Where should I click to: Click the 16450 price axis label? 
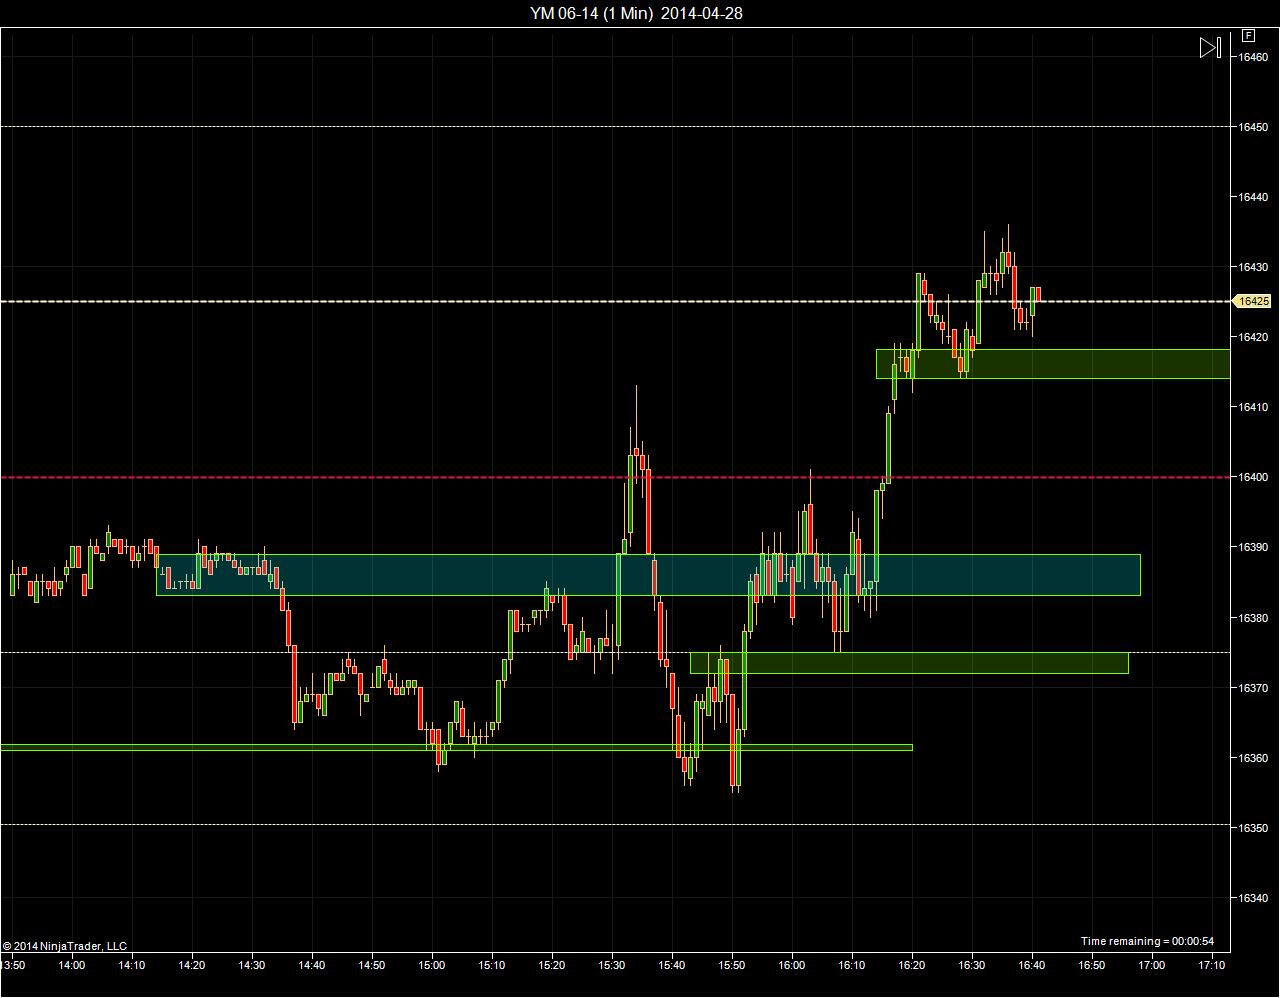(x=1253, y=127)
